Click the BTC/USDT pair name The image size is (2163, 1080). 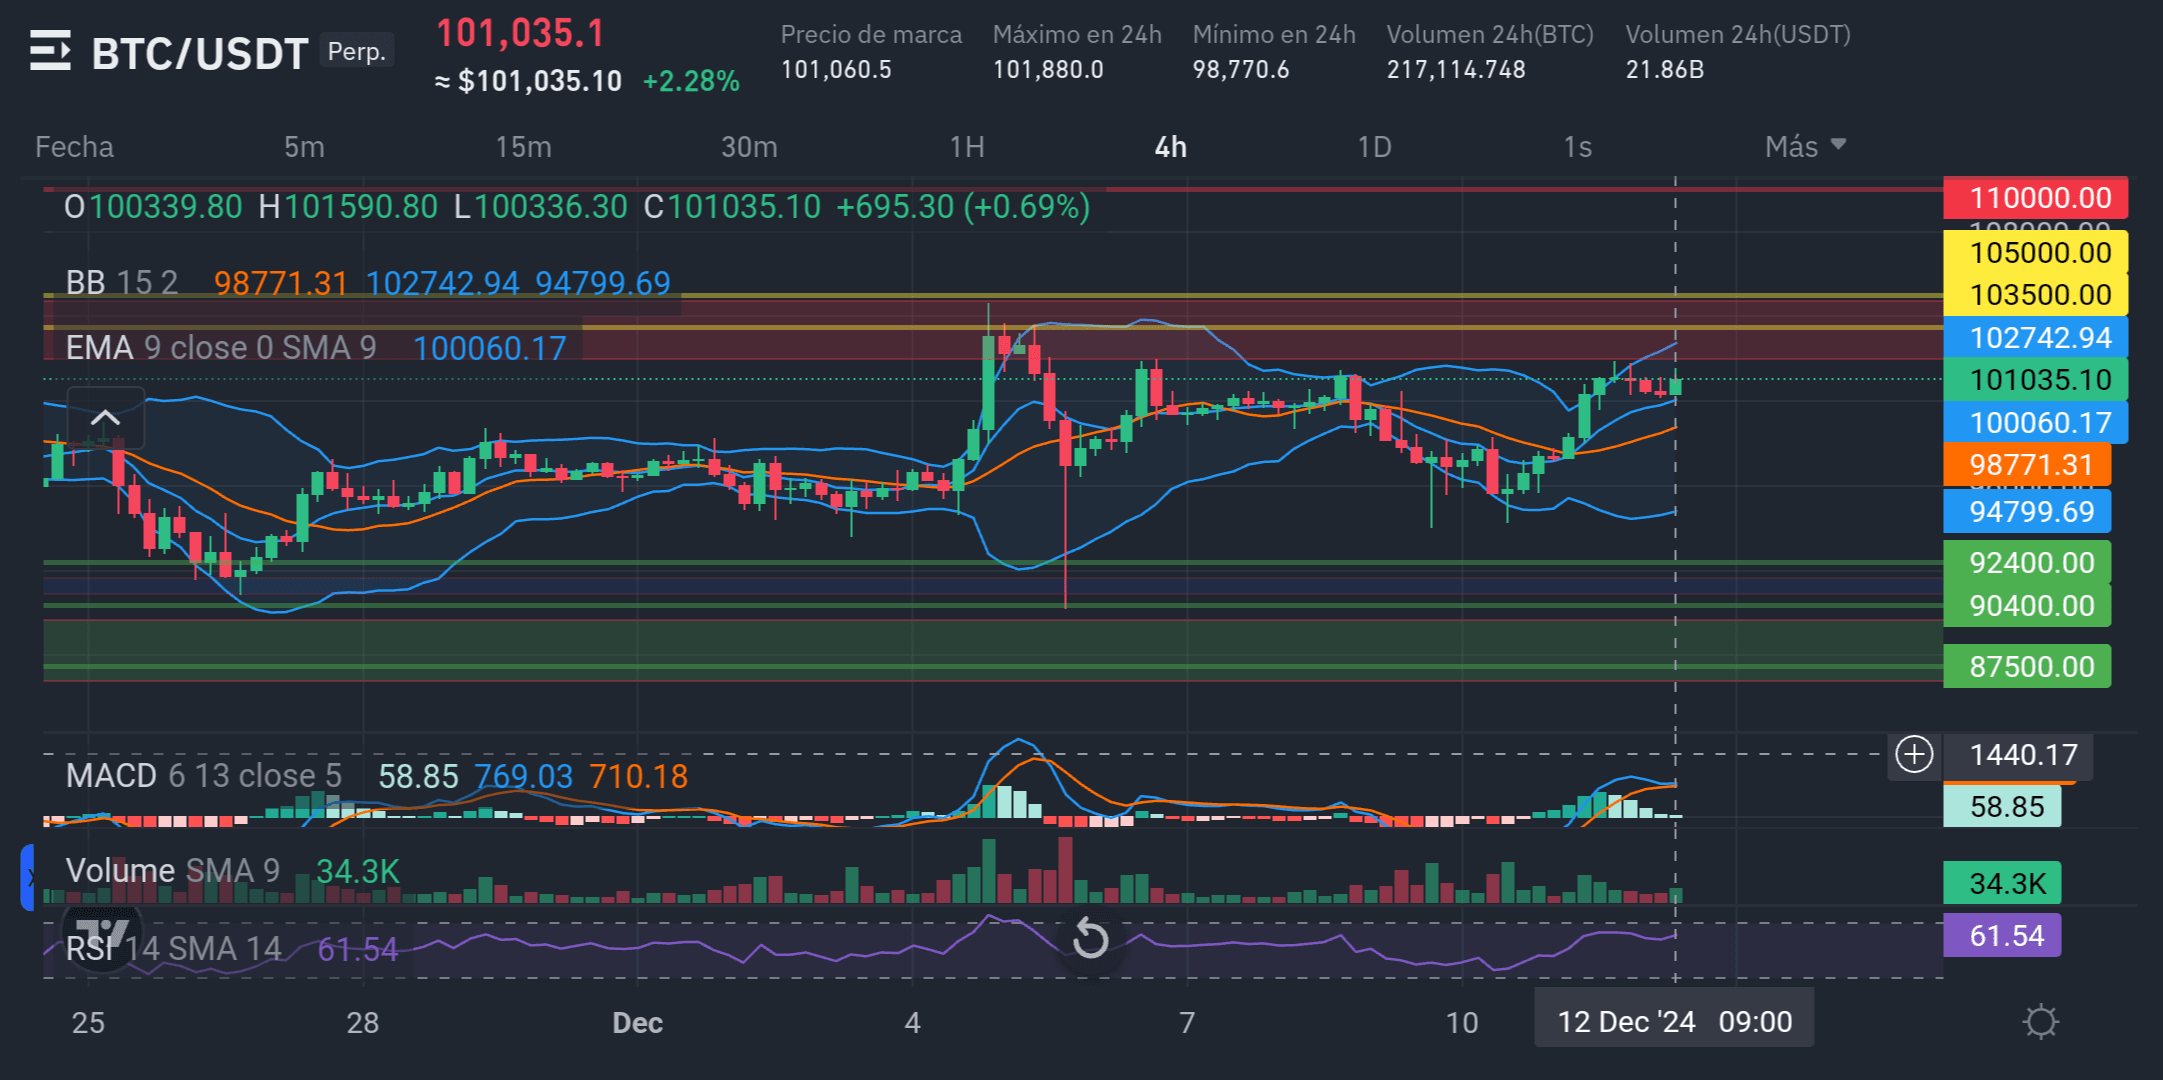(x=199, y=54)
